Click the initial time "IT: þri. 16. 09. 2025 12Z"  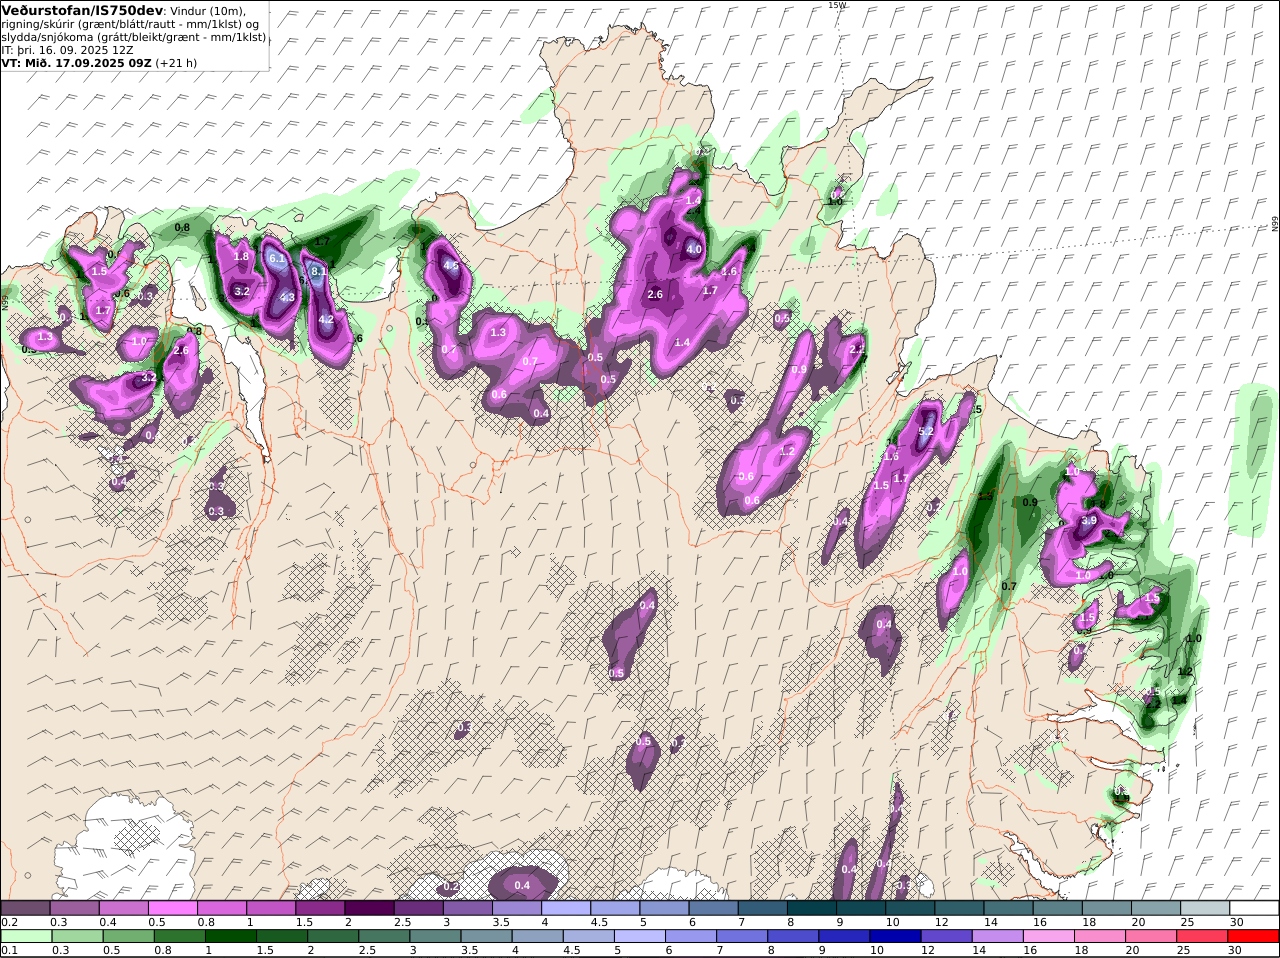click(x=69, y=49)
